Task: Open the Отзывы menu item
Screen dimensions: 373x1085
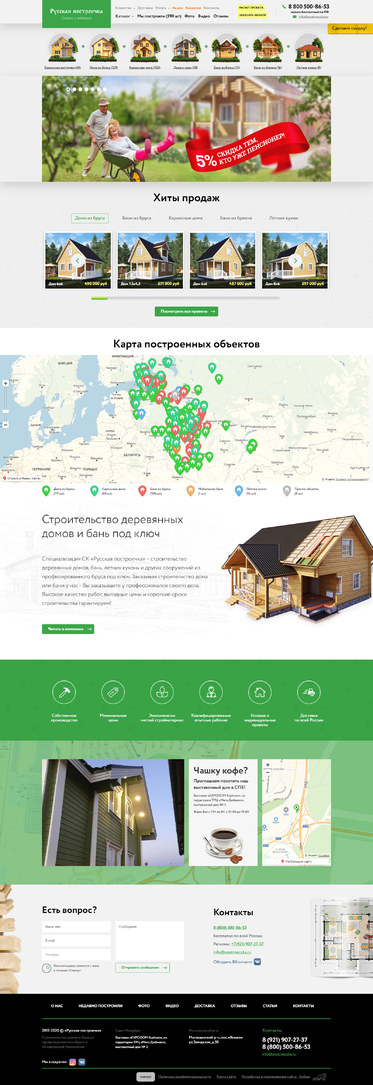Action: (221, 15)
